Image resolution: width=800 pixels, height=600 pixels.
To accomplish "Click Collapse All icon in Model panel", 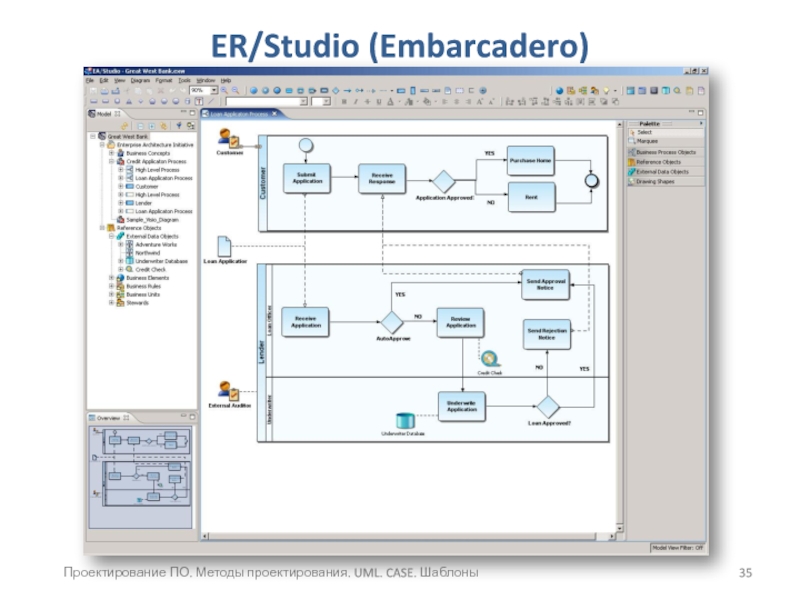I will [140, 126].
